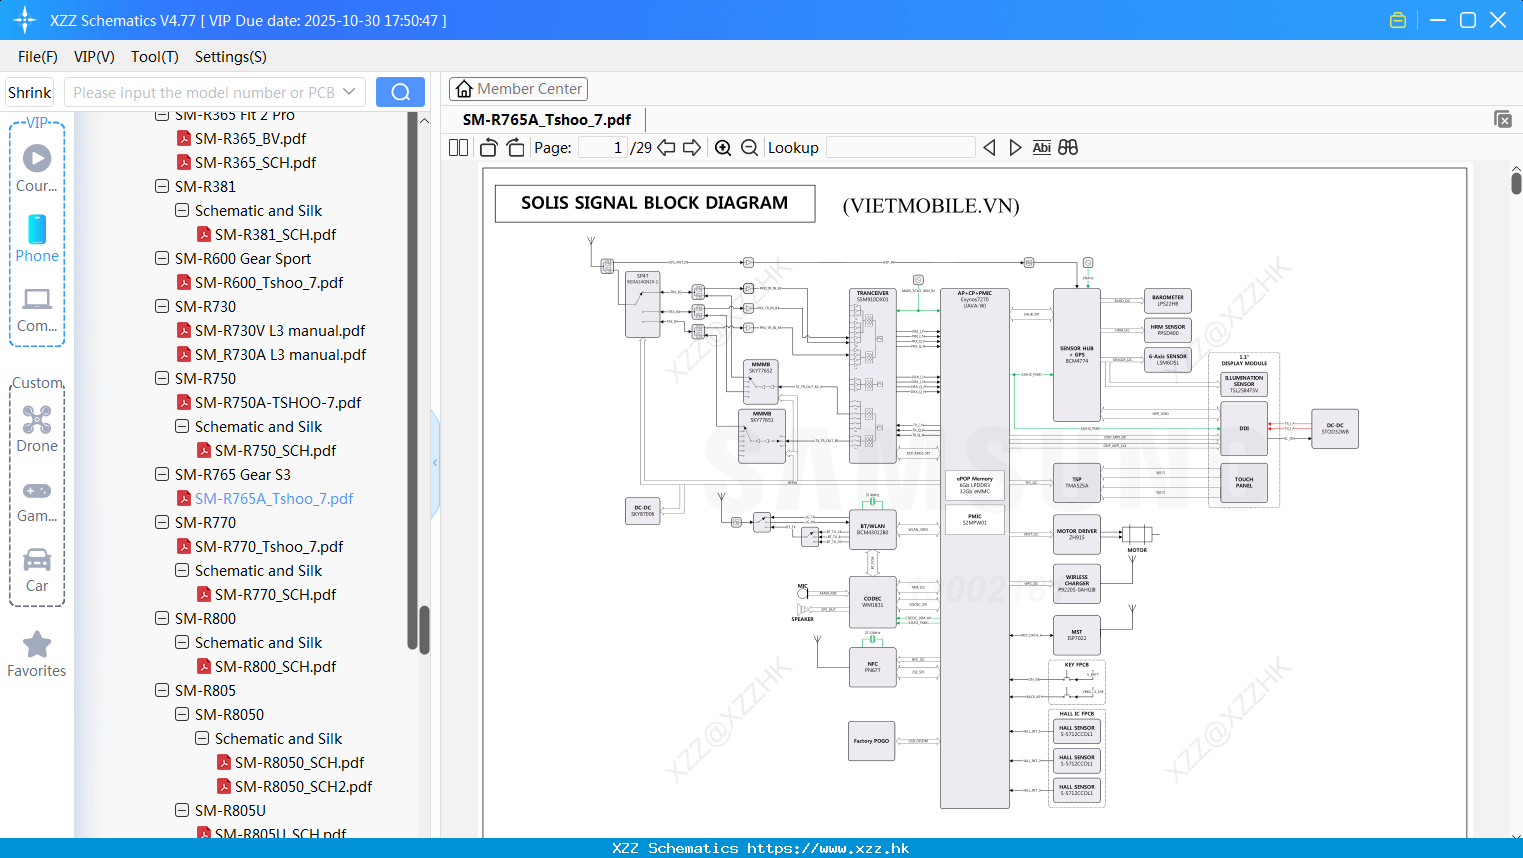The width and height of the screenshot is (1523, 858).
Task: Open SM-R770_SCH.pdf file
Action: click(x=275, y=594)
